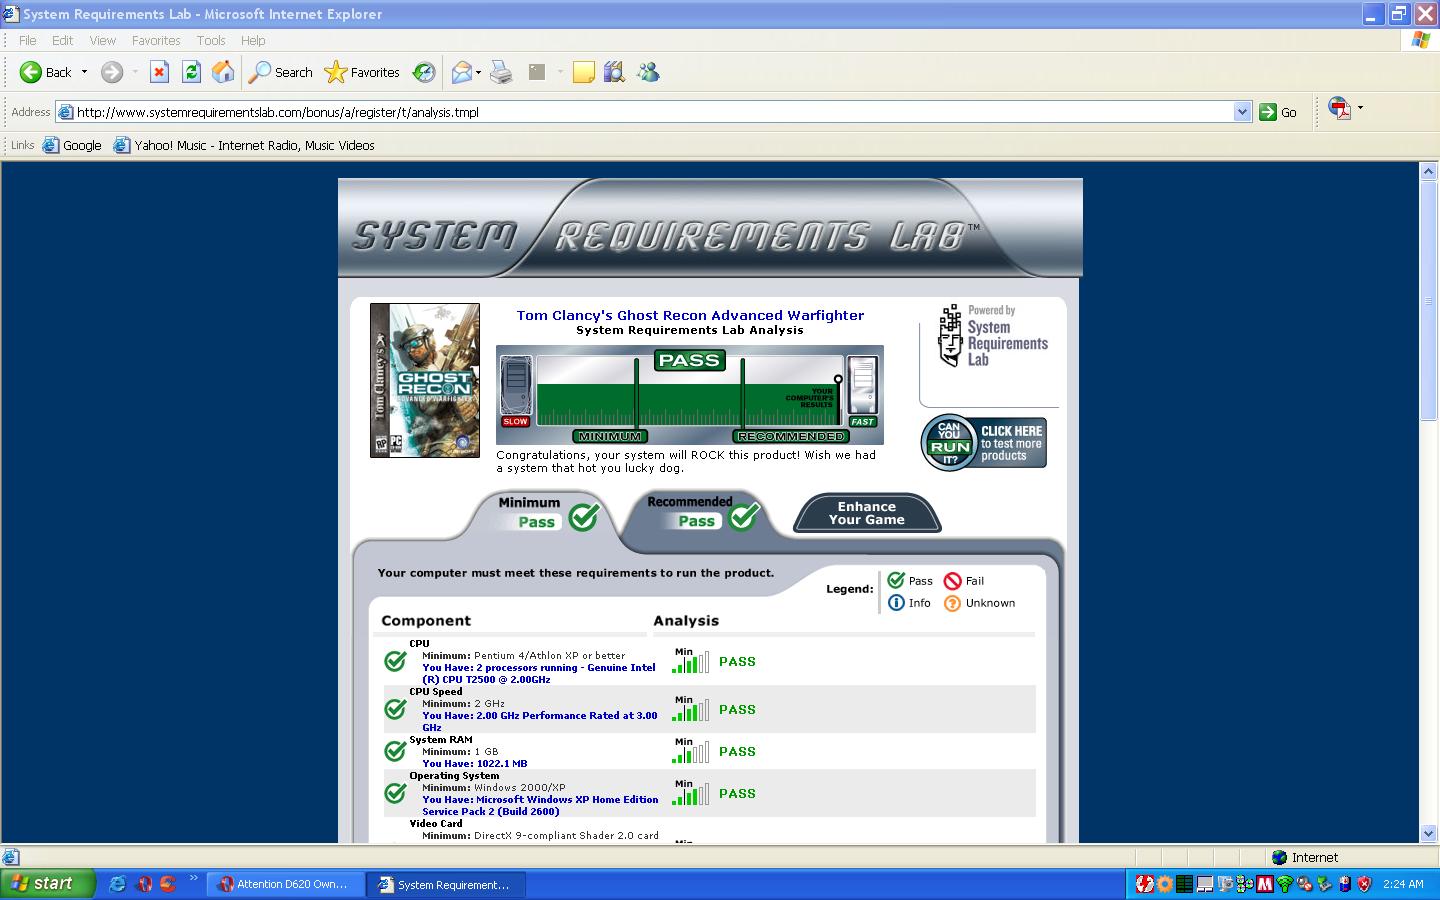Click the 2:24 AM clock
The height and width of the screenshot is (900, 1440).
(x=1403, y=884)
